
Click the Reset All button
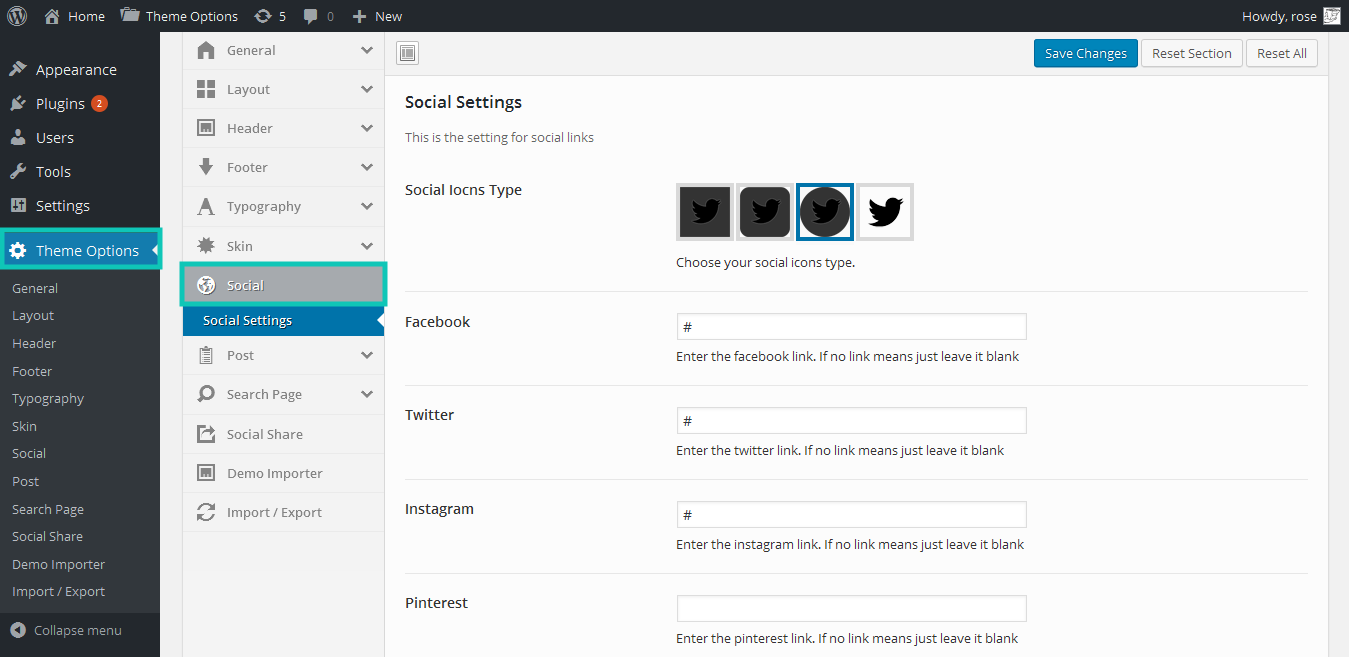coord(1282,53)
